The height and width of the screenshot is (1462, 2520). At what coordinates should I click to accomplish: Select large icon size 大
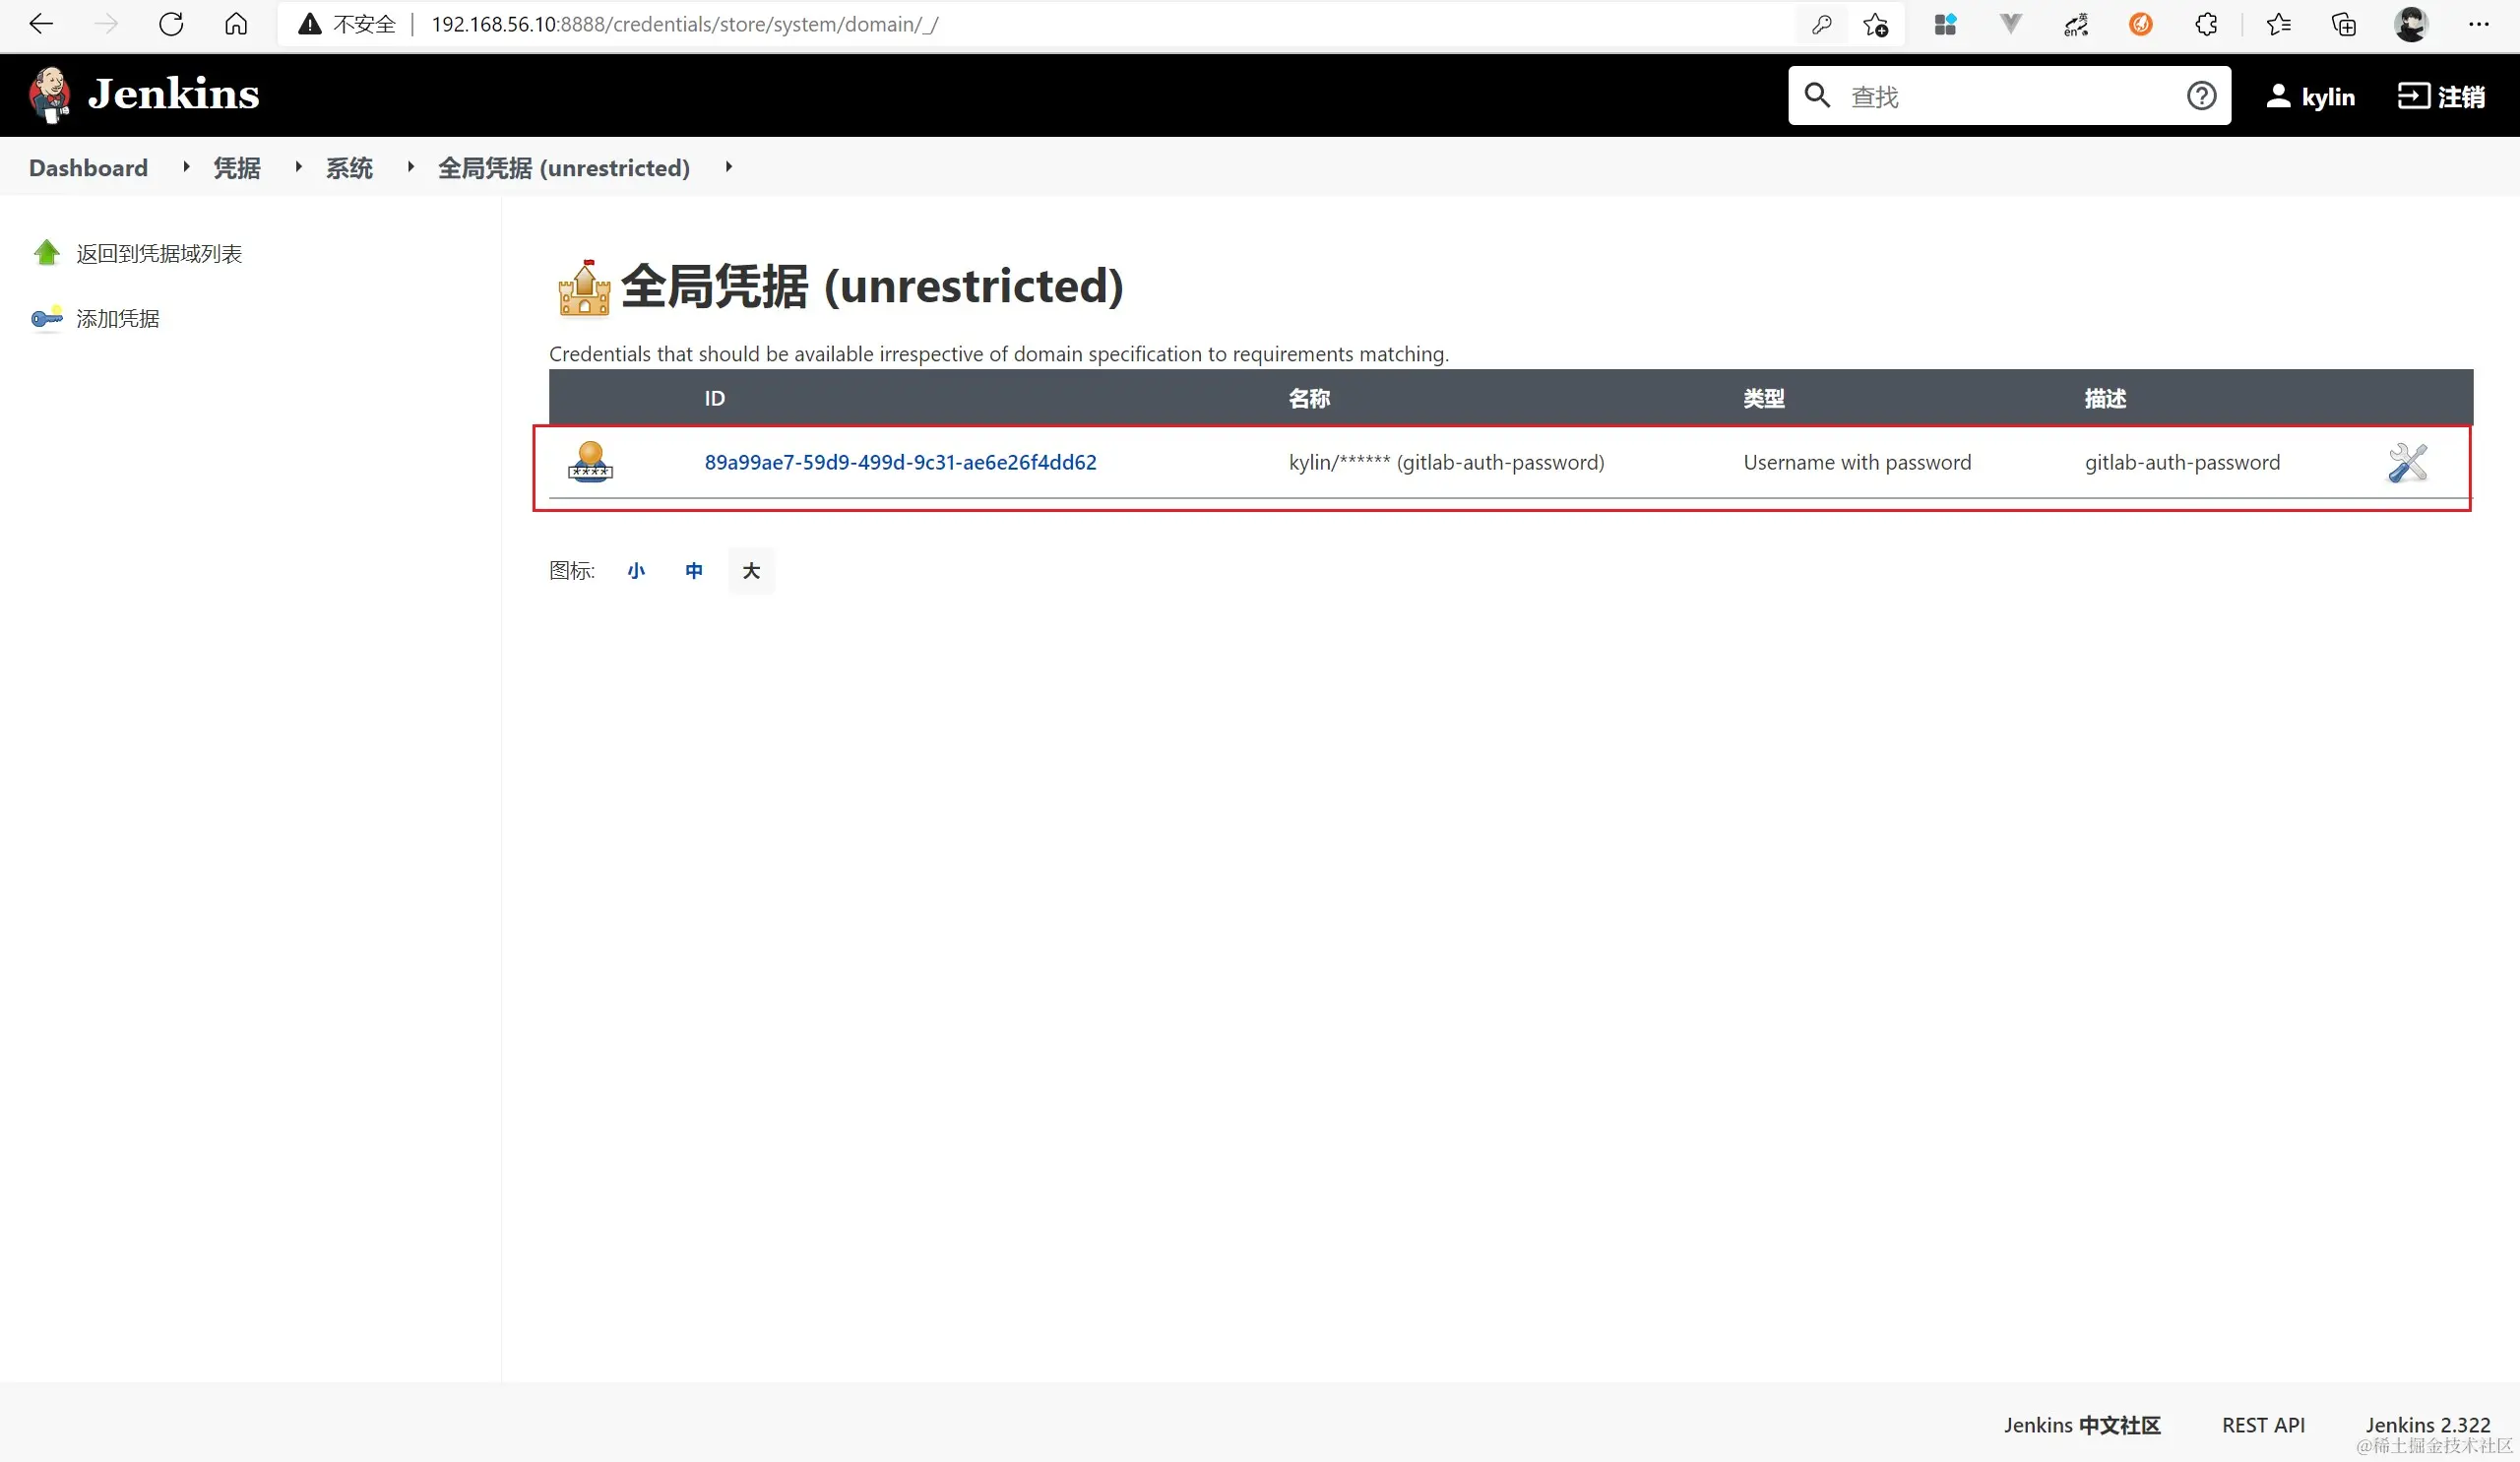coord(751,570)
